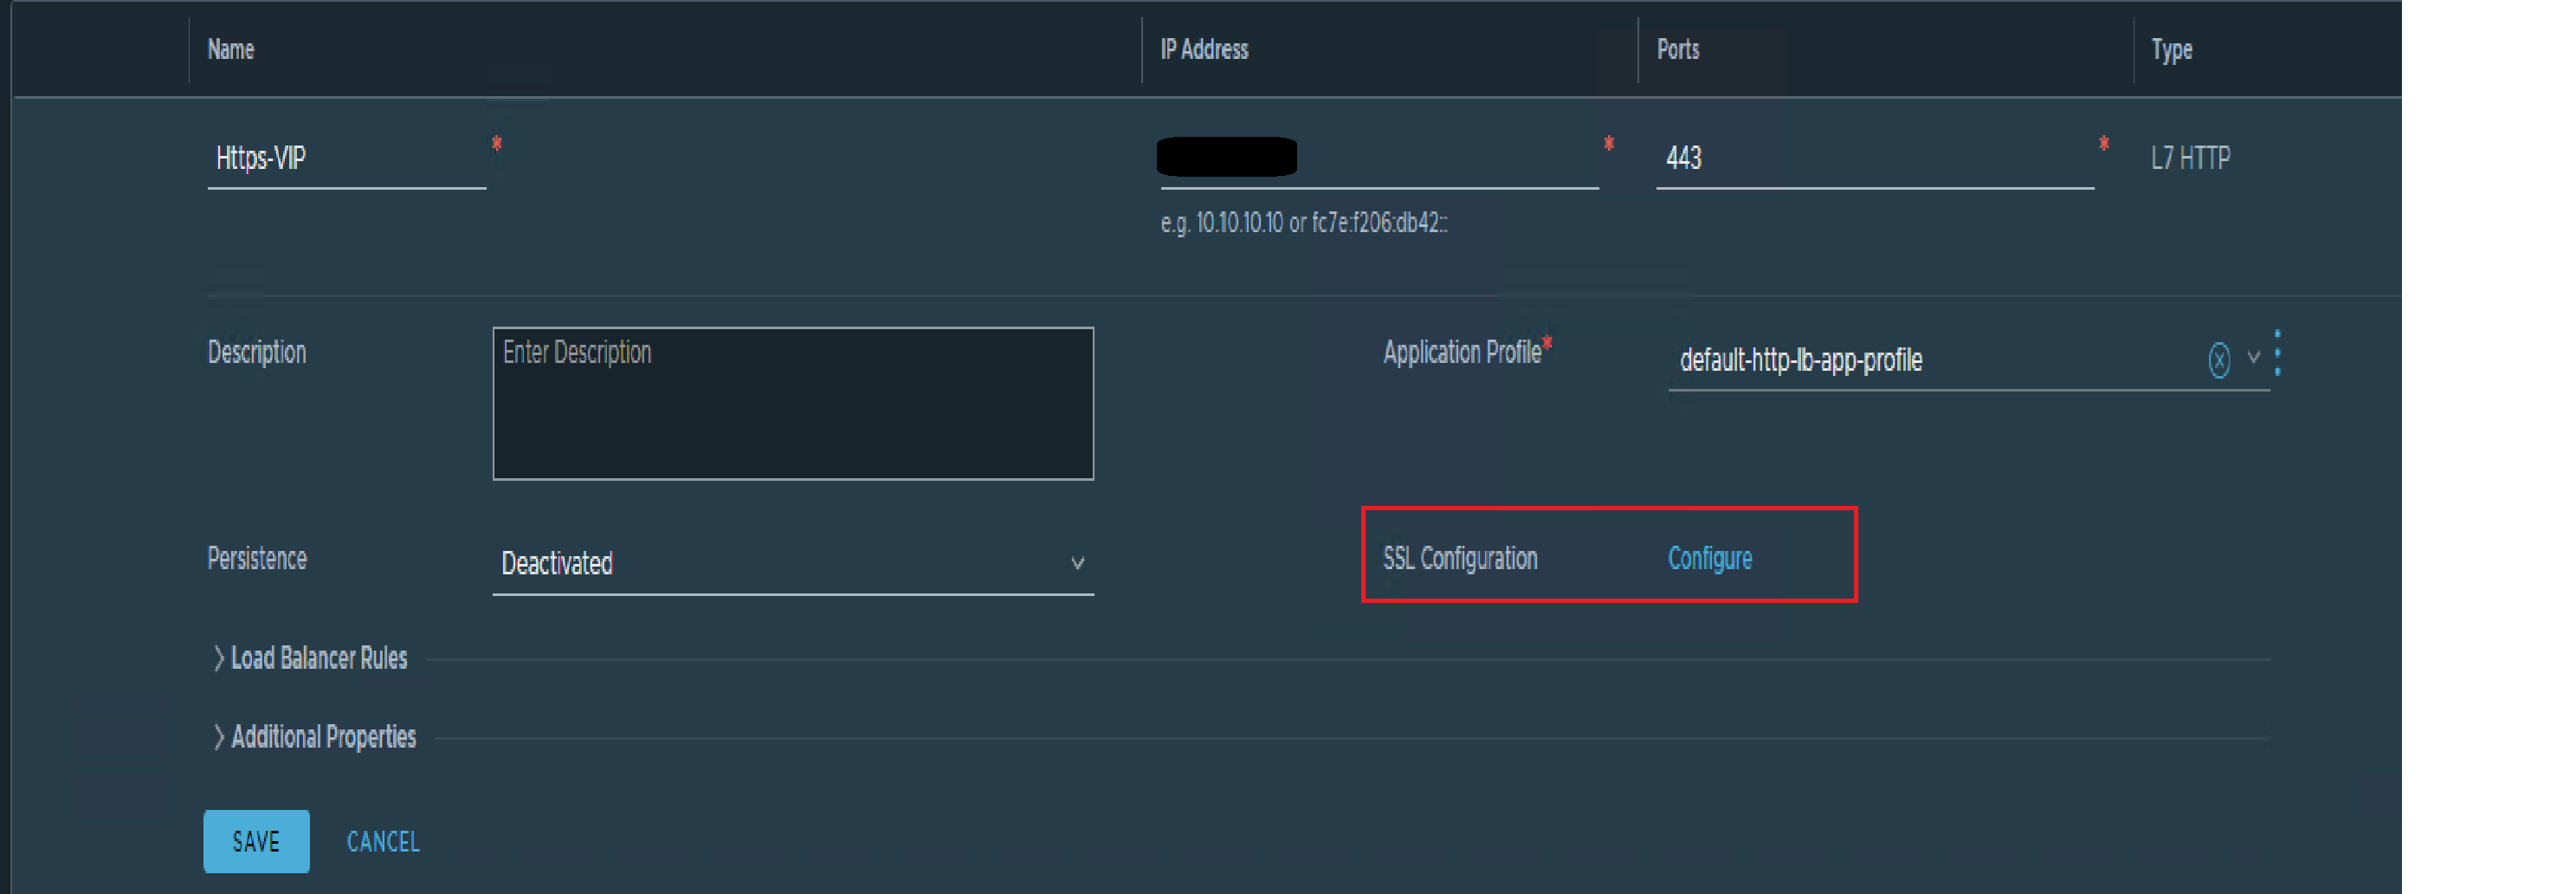Expand the Load Balancer Rules section
This screenshot has width=2576, height=894.
pyautogui.click(x=310, y=658)
